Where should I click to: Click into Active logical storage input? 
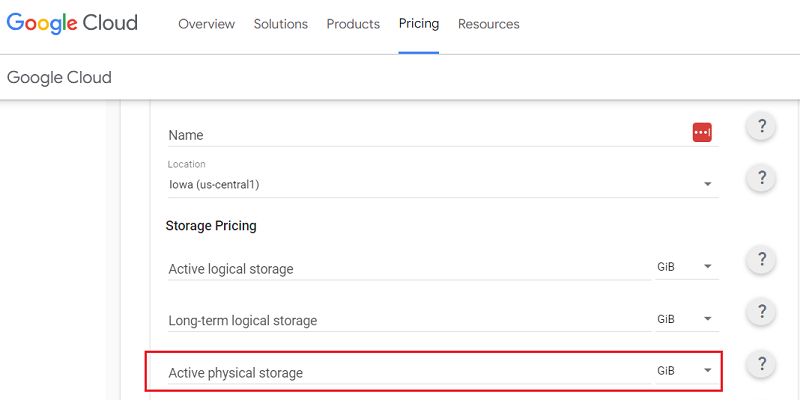coord(405,268)
